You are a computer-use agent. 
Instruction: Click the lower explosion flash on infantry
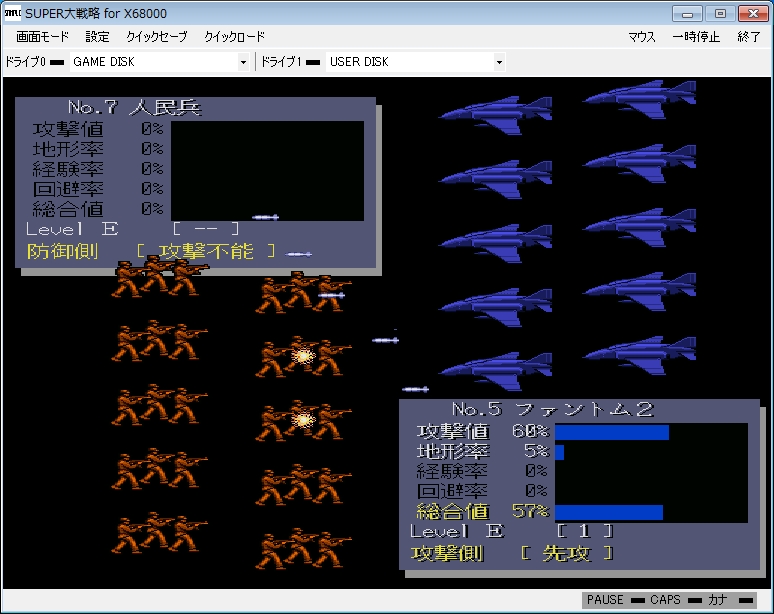click(x=303, y=420)
